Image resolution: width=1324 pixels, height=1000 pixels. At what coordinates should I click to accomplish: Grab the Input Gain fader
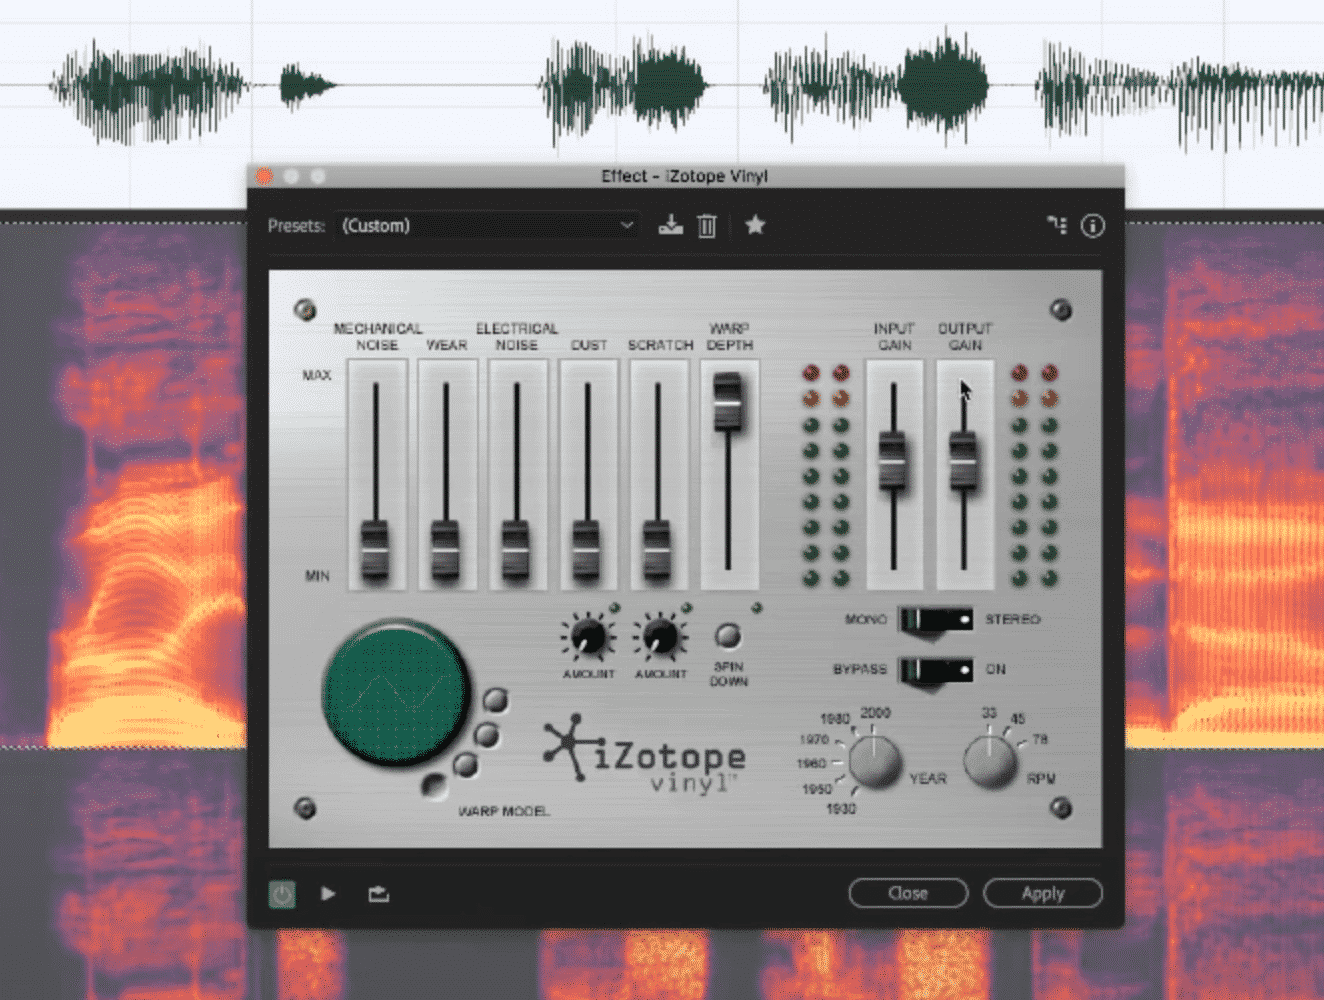[x=893, y=460]
